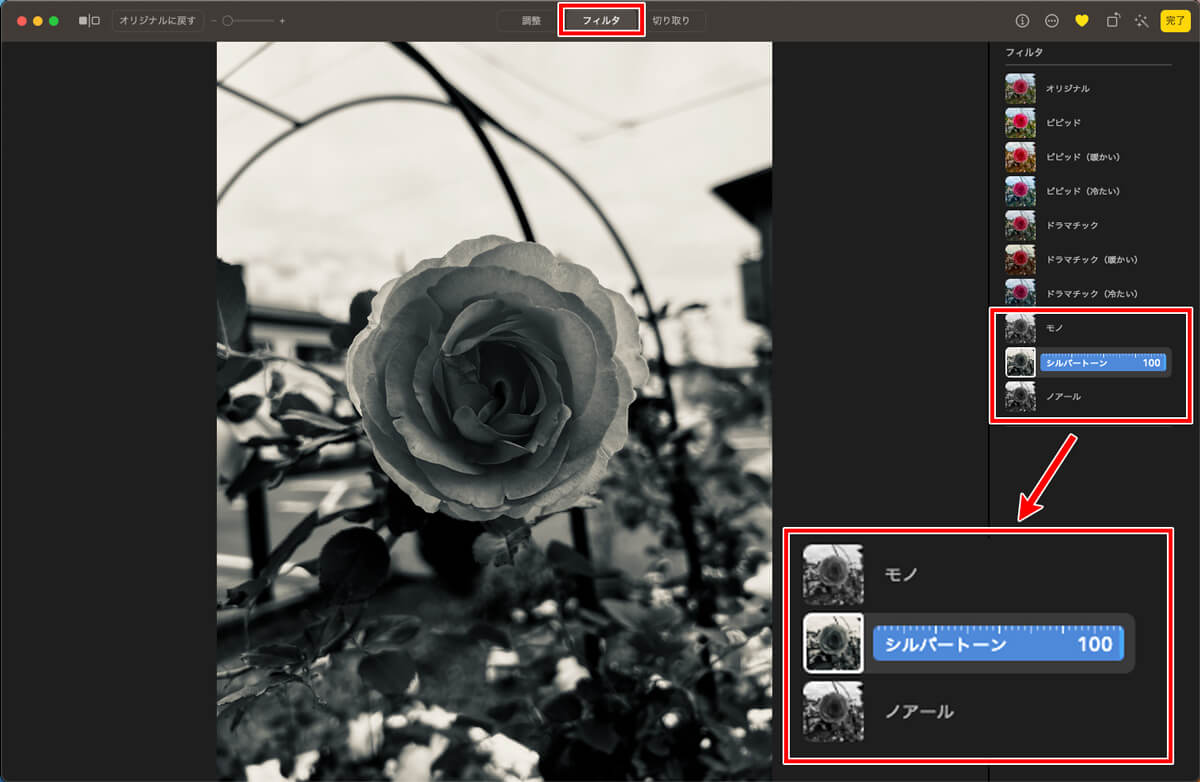Rotate the photo with the rotate icon

pos(1112,20)
